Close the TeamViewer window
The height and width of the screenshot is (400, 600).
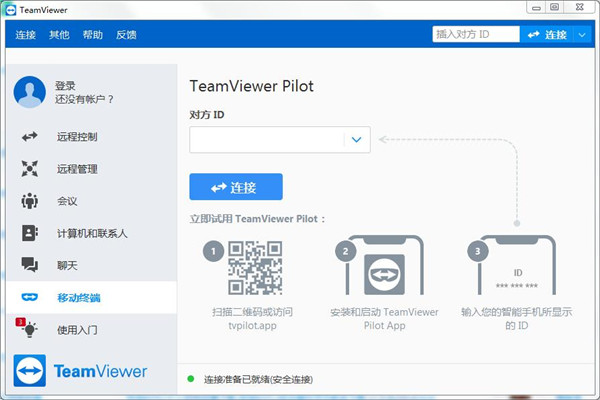pyautogui.click(x=580, y=7)
